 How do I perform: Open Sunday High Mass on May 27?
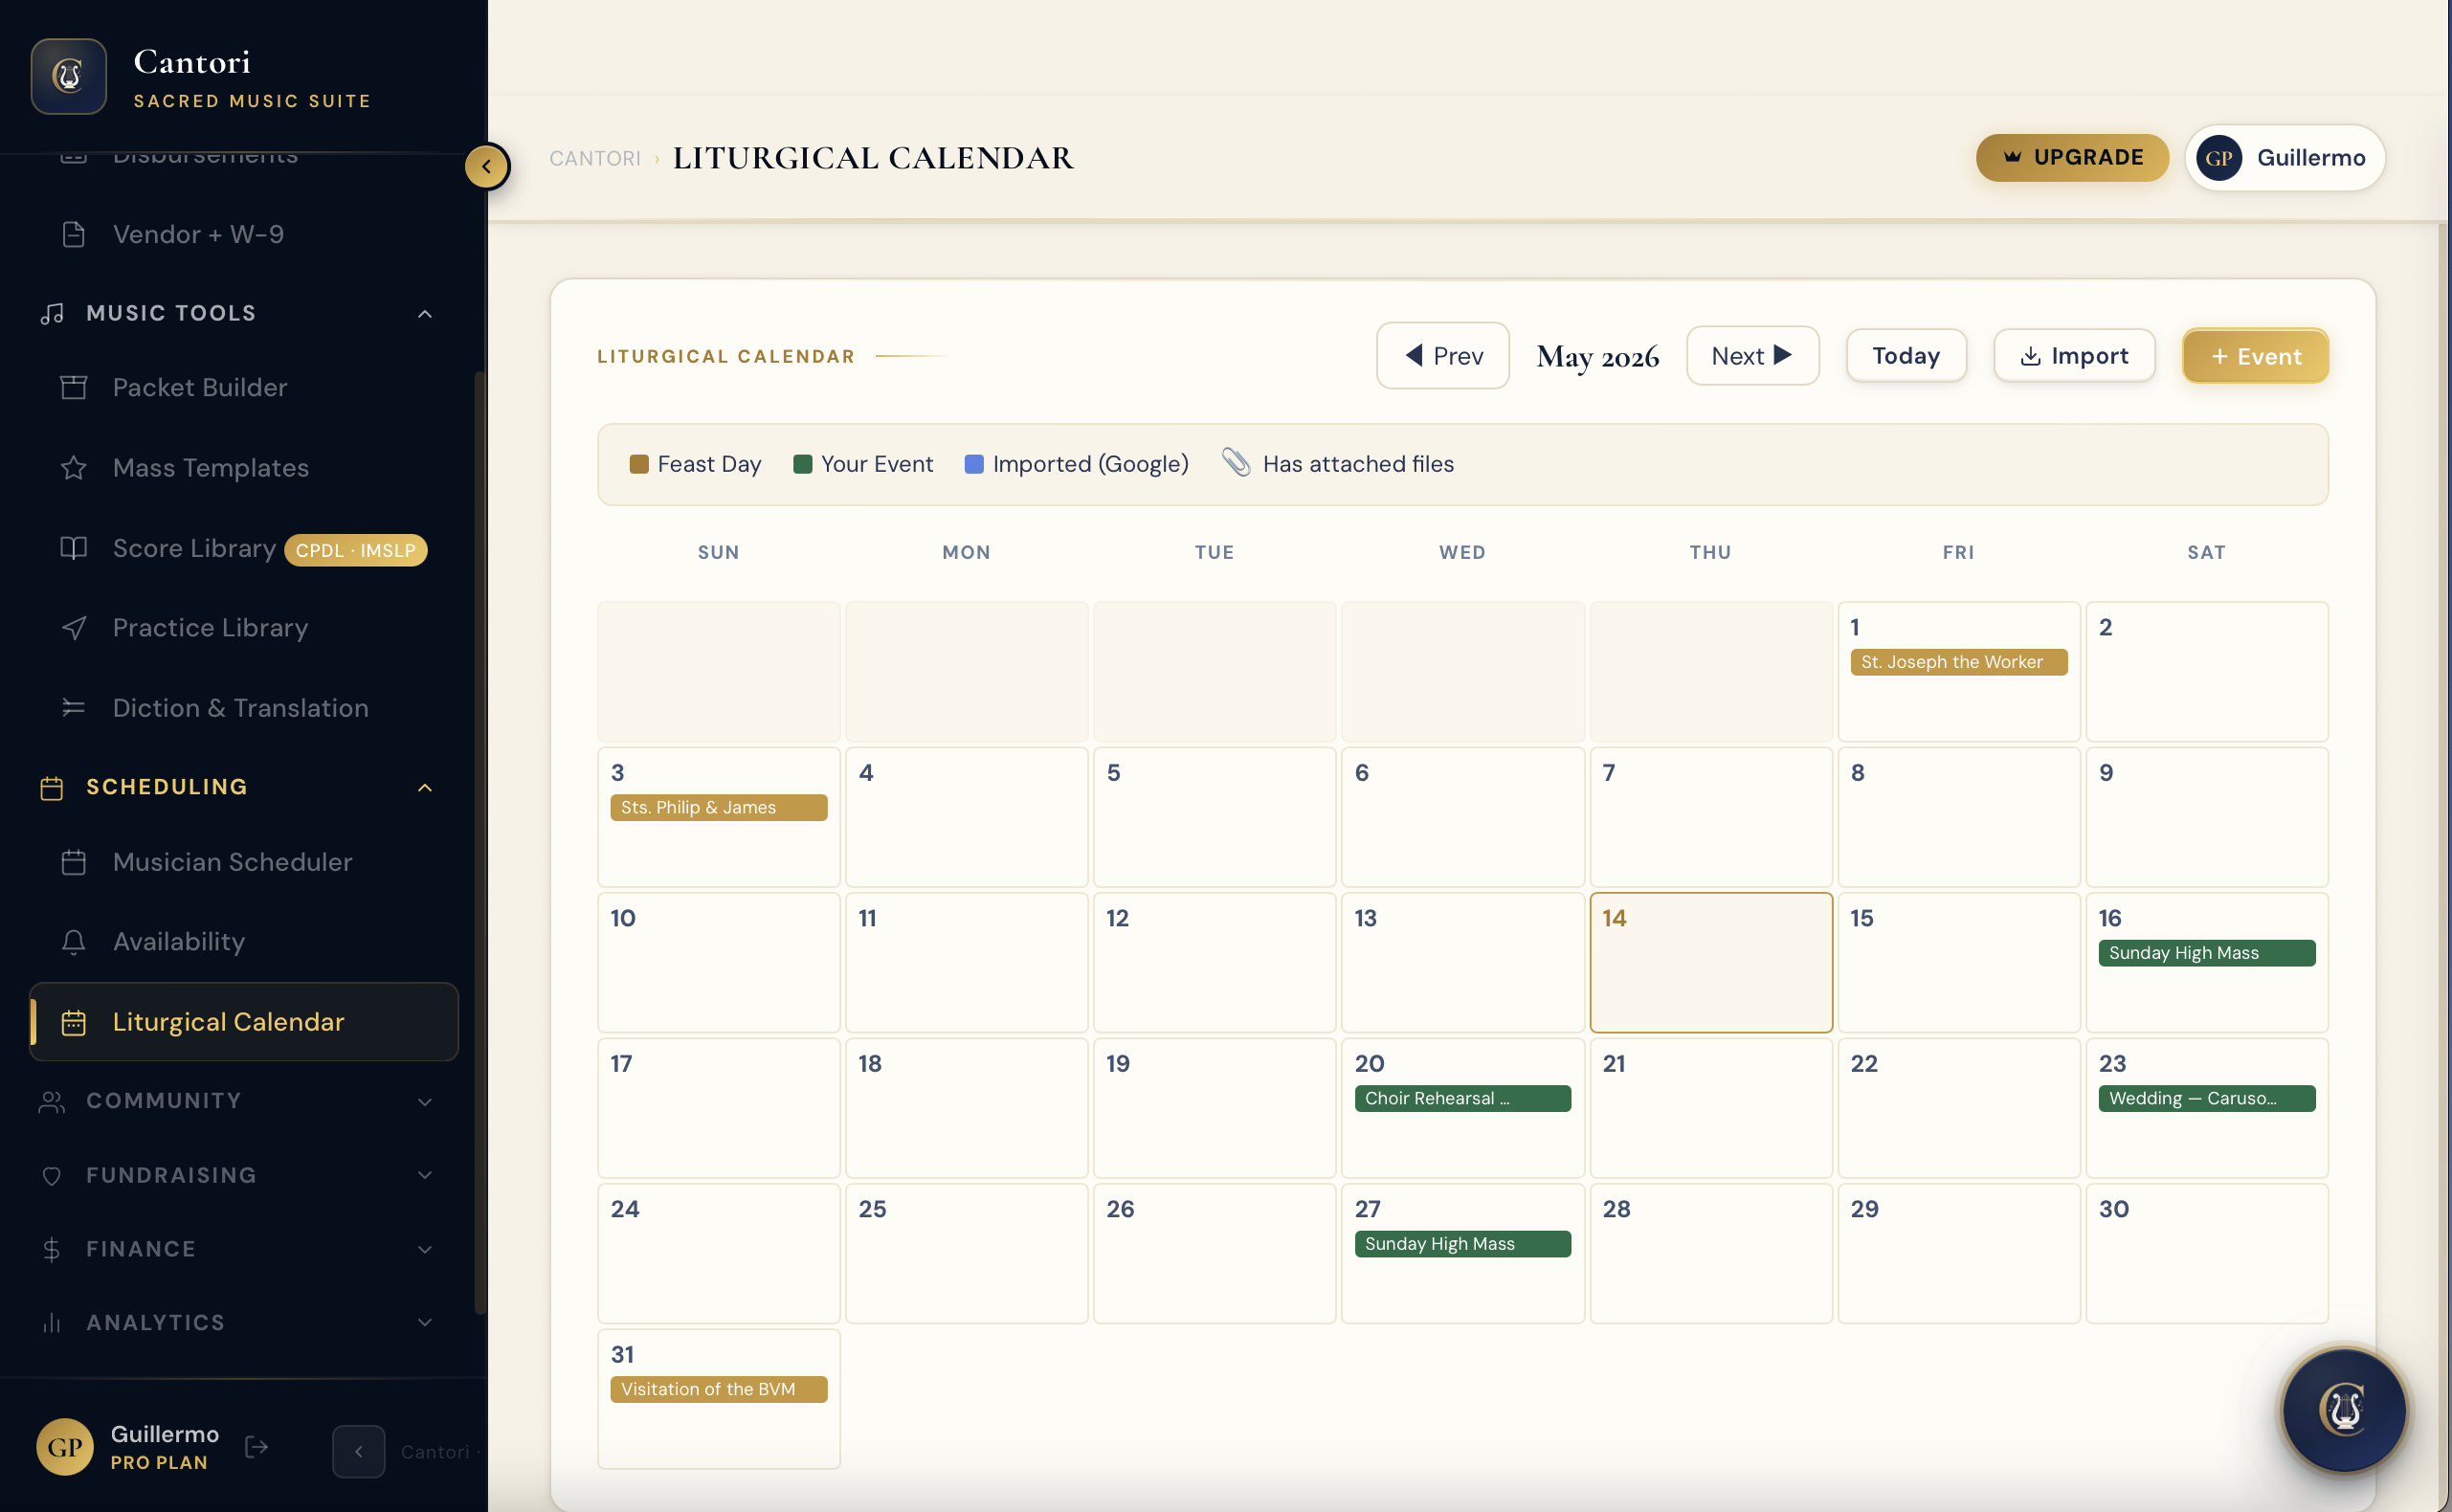pyautogui.click(x=1462, y=1244)
